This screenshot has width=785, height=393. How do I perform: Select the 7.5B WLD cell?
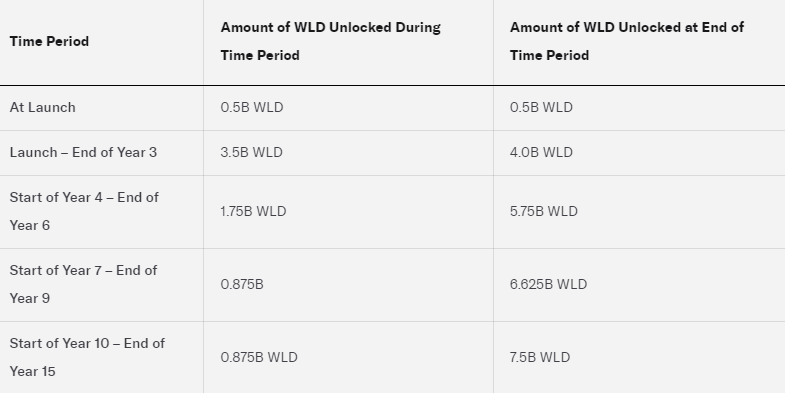click(x=540, y=357)
